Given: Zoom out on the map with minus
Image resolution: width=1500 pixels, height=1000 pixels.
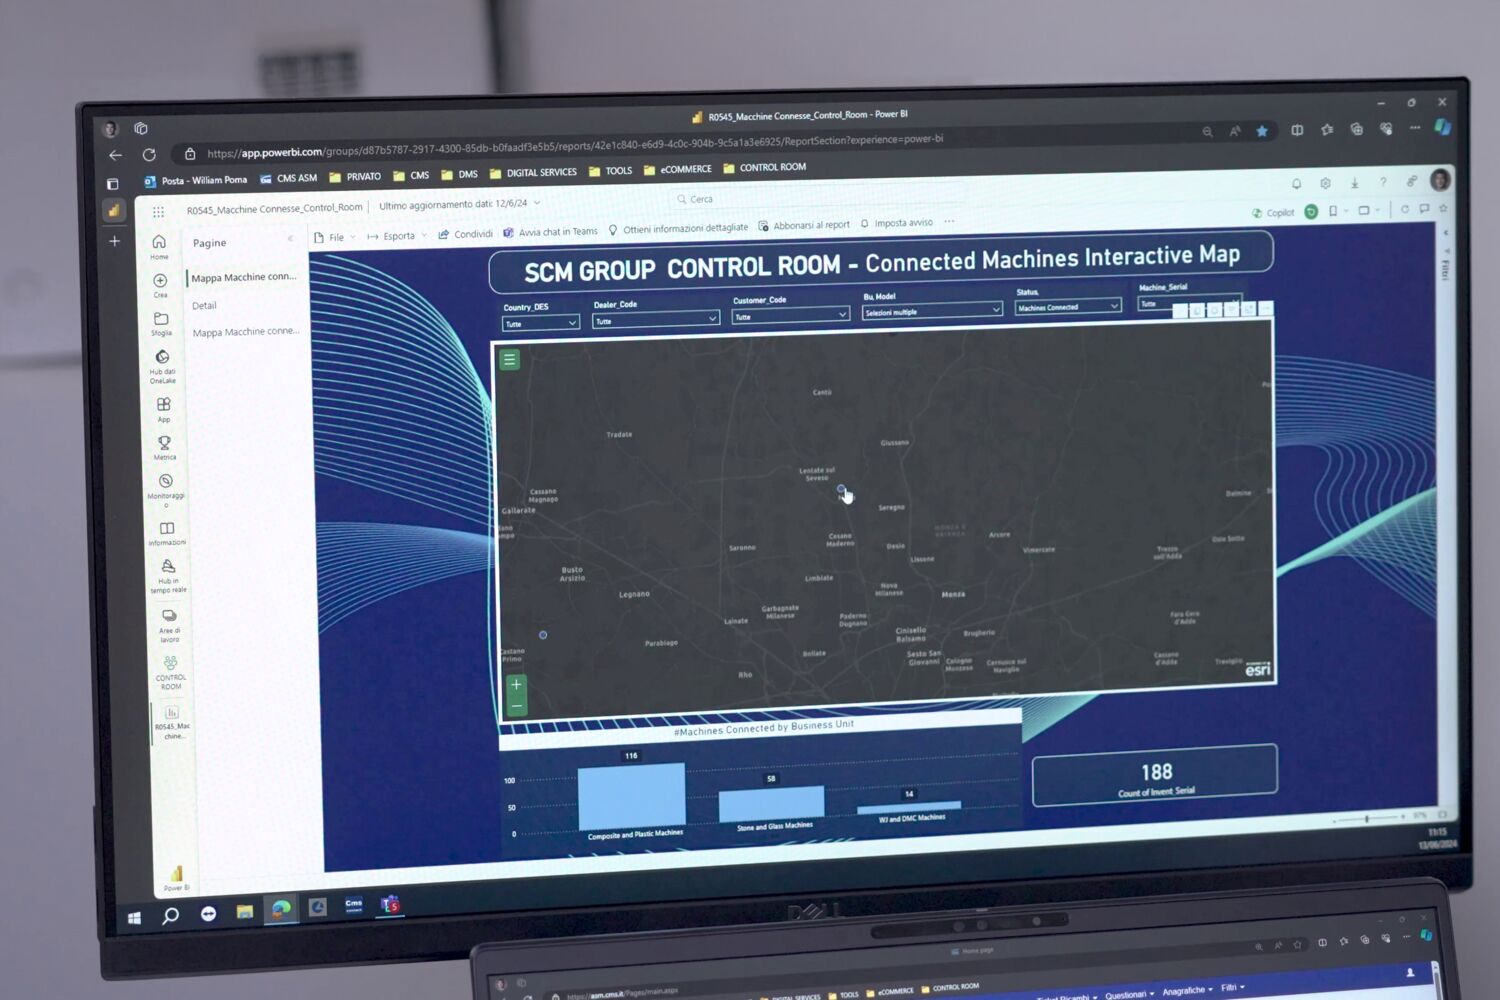Looking at the screenshot, I should pyautogui.click(x=516, y=706).
